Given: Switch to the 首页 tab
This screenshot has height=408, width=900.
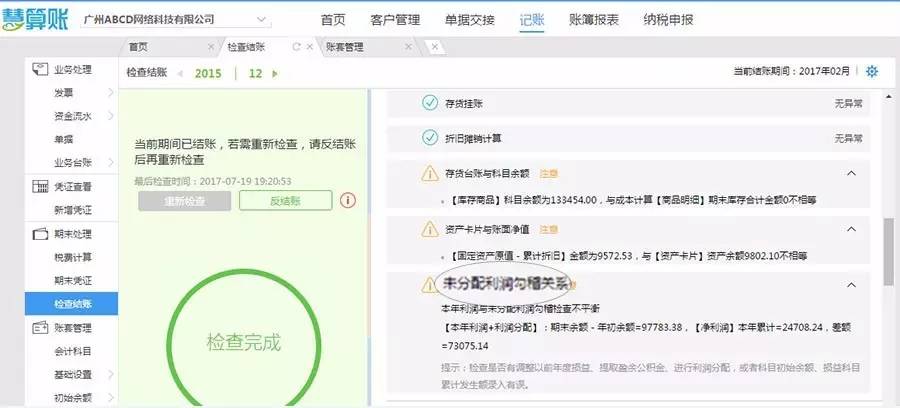Looking at the screenshot, I should 138,47.
